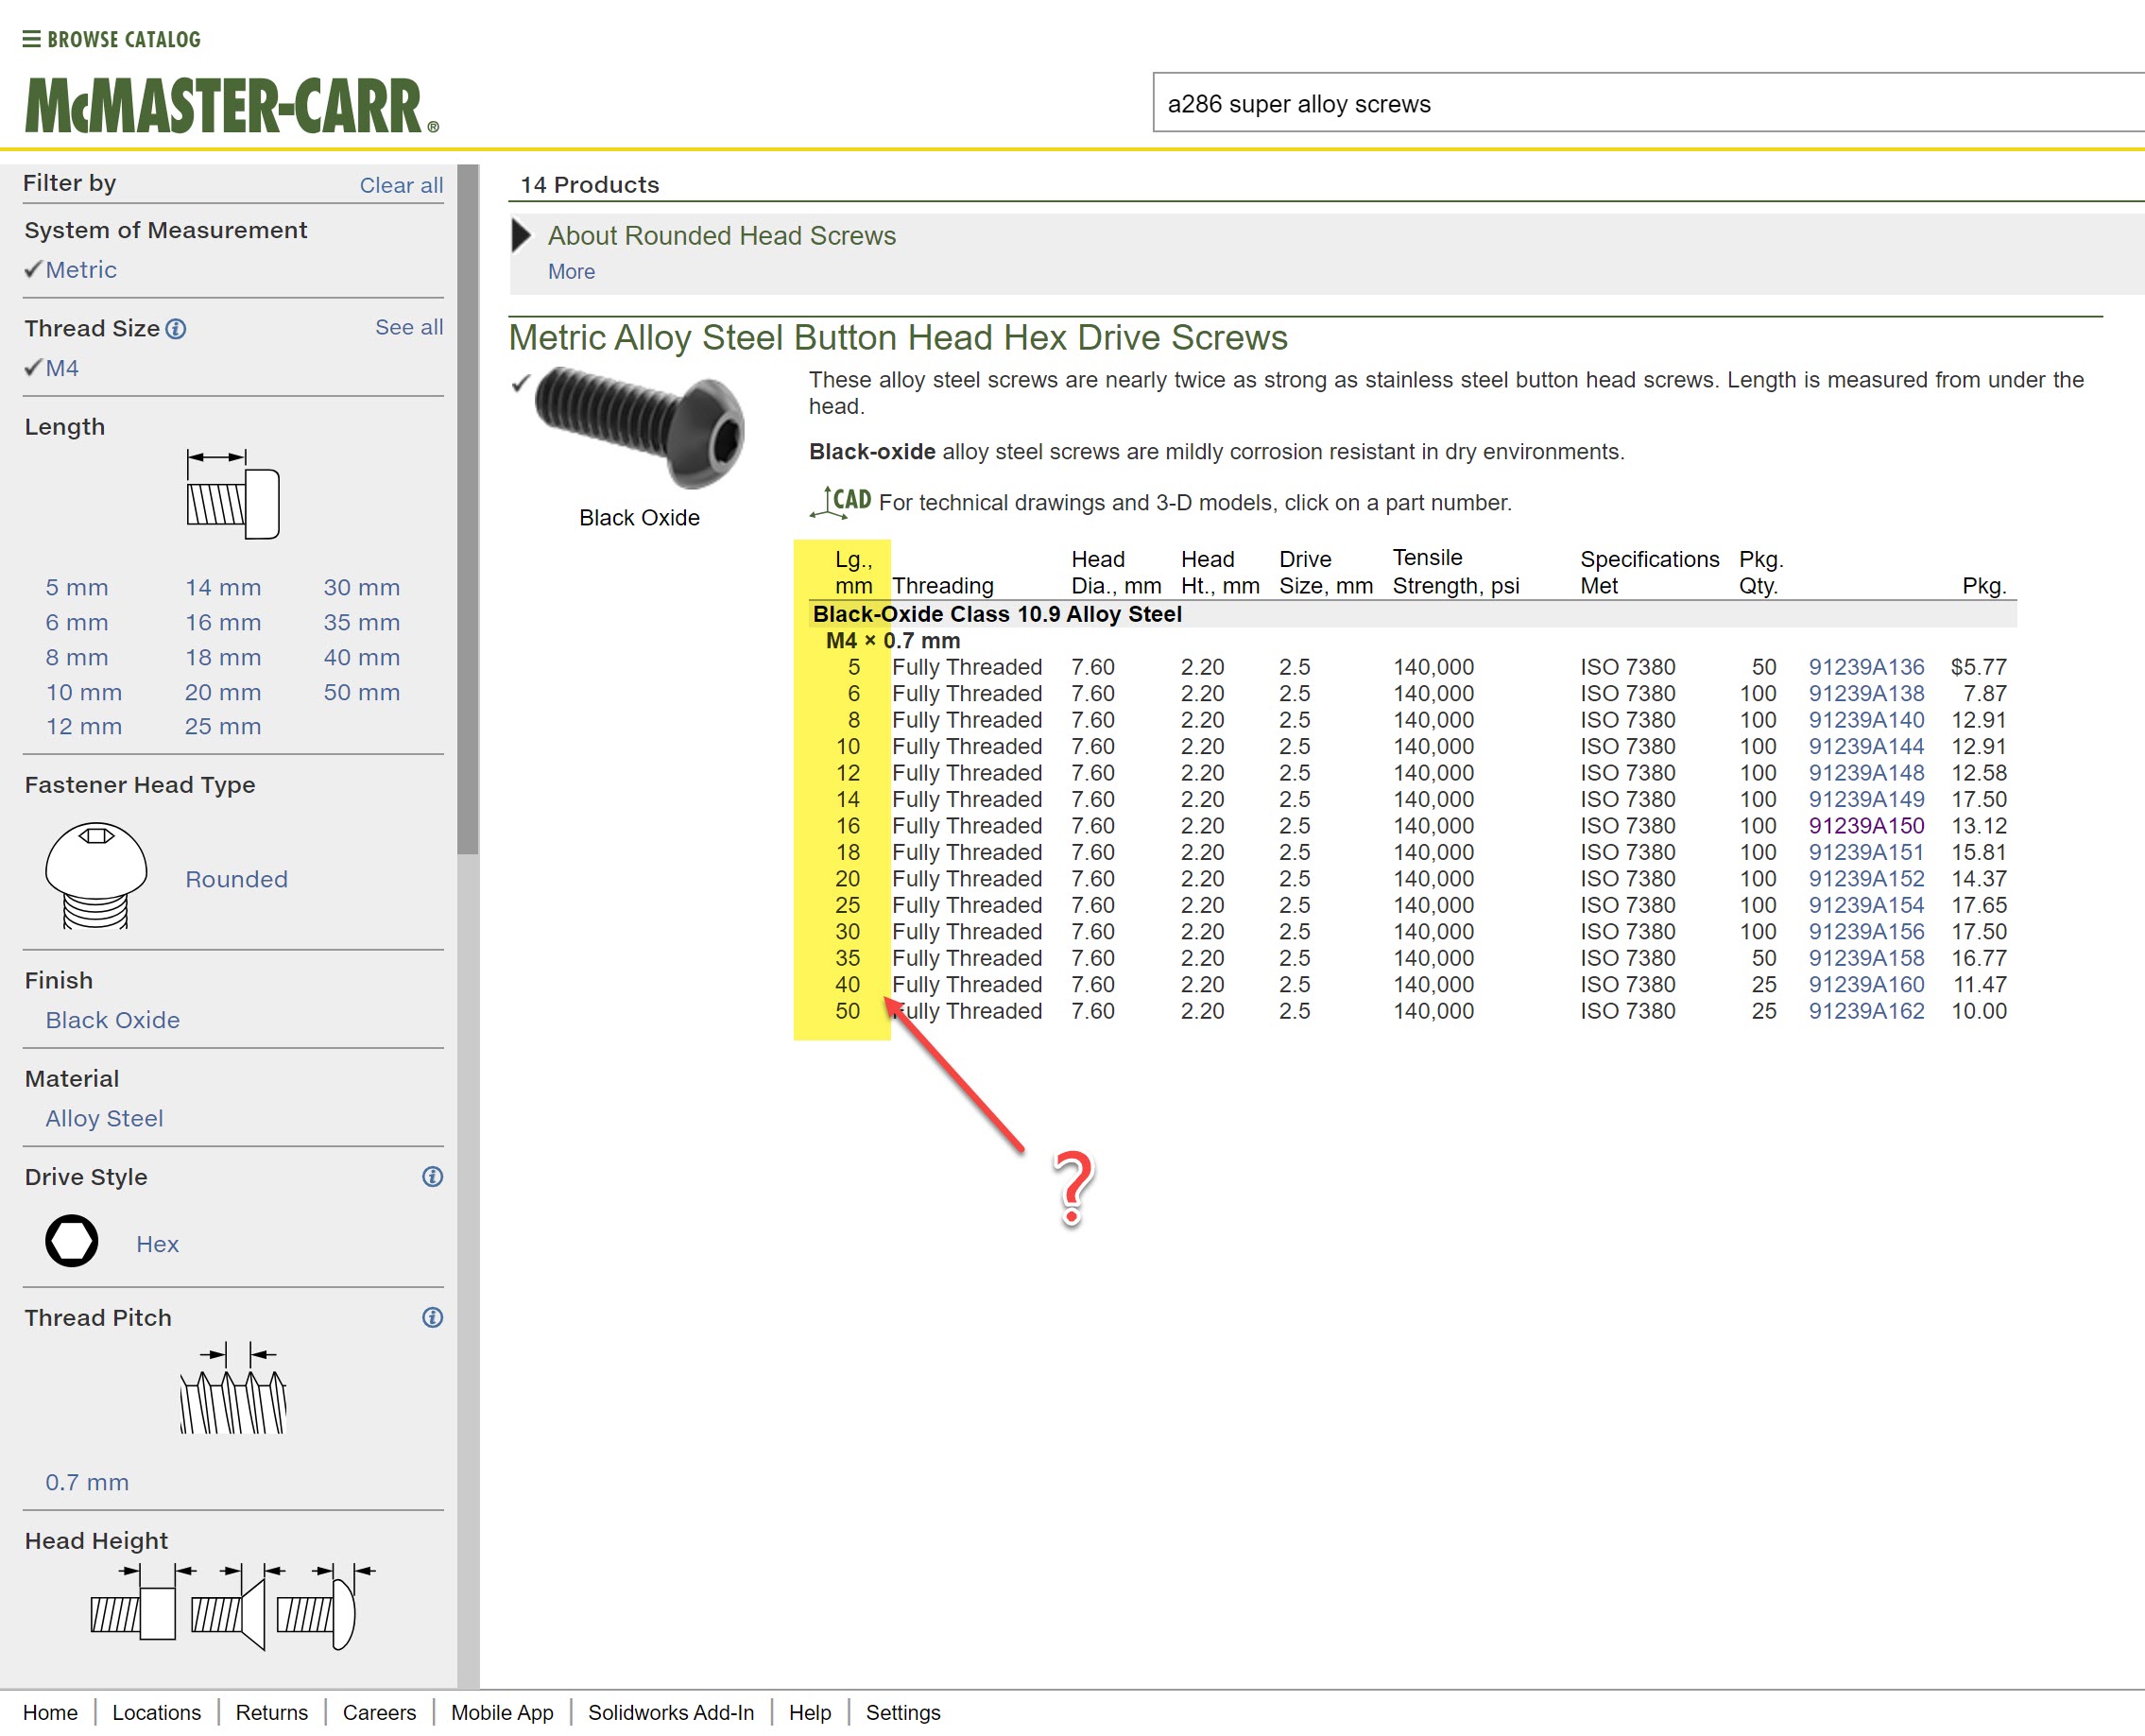Open the Browse Catalog hamburger menu
Image resolution: width=2145 pixels, height=1736 pixels.
(31, 39)
